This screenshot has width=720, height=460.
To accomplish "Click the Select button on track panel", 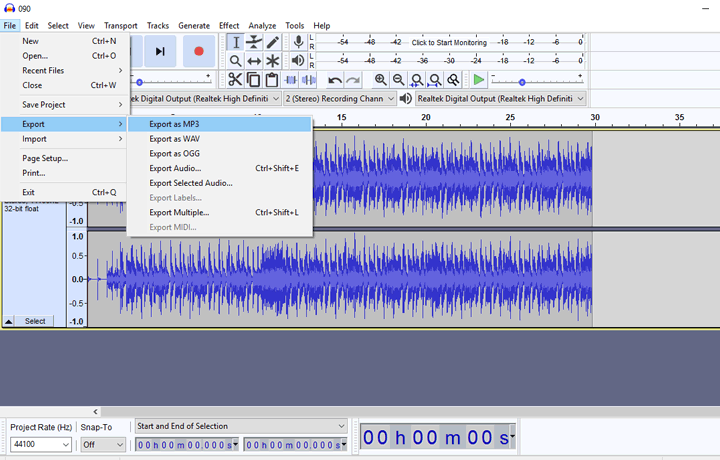I will pyautogui.click(x=35, y=321).
